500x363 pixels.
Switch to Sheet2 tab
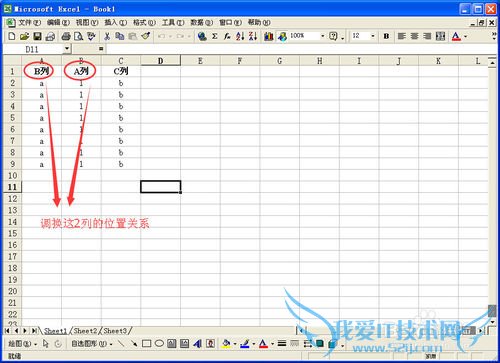[85, 331]
